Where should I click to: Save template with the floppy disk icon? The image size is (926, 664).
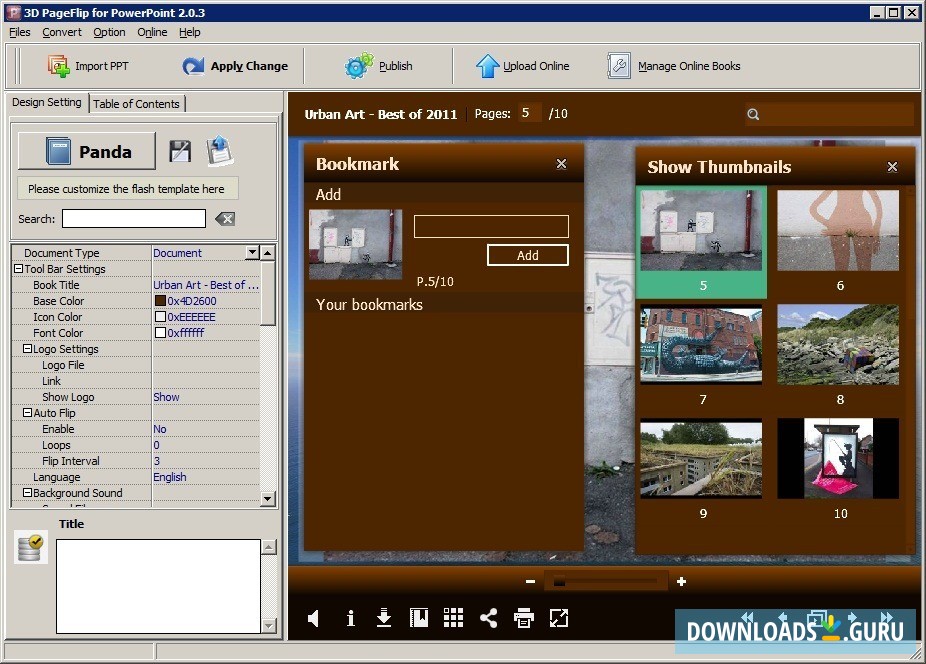[180, 151]
